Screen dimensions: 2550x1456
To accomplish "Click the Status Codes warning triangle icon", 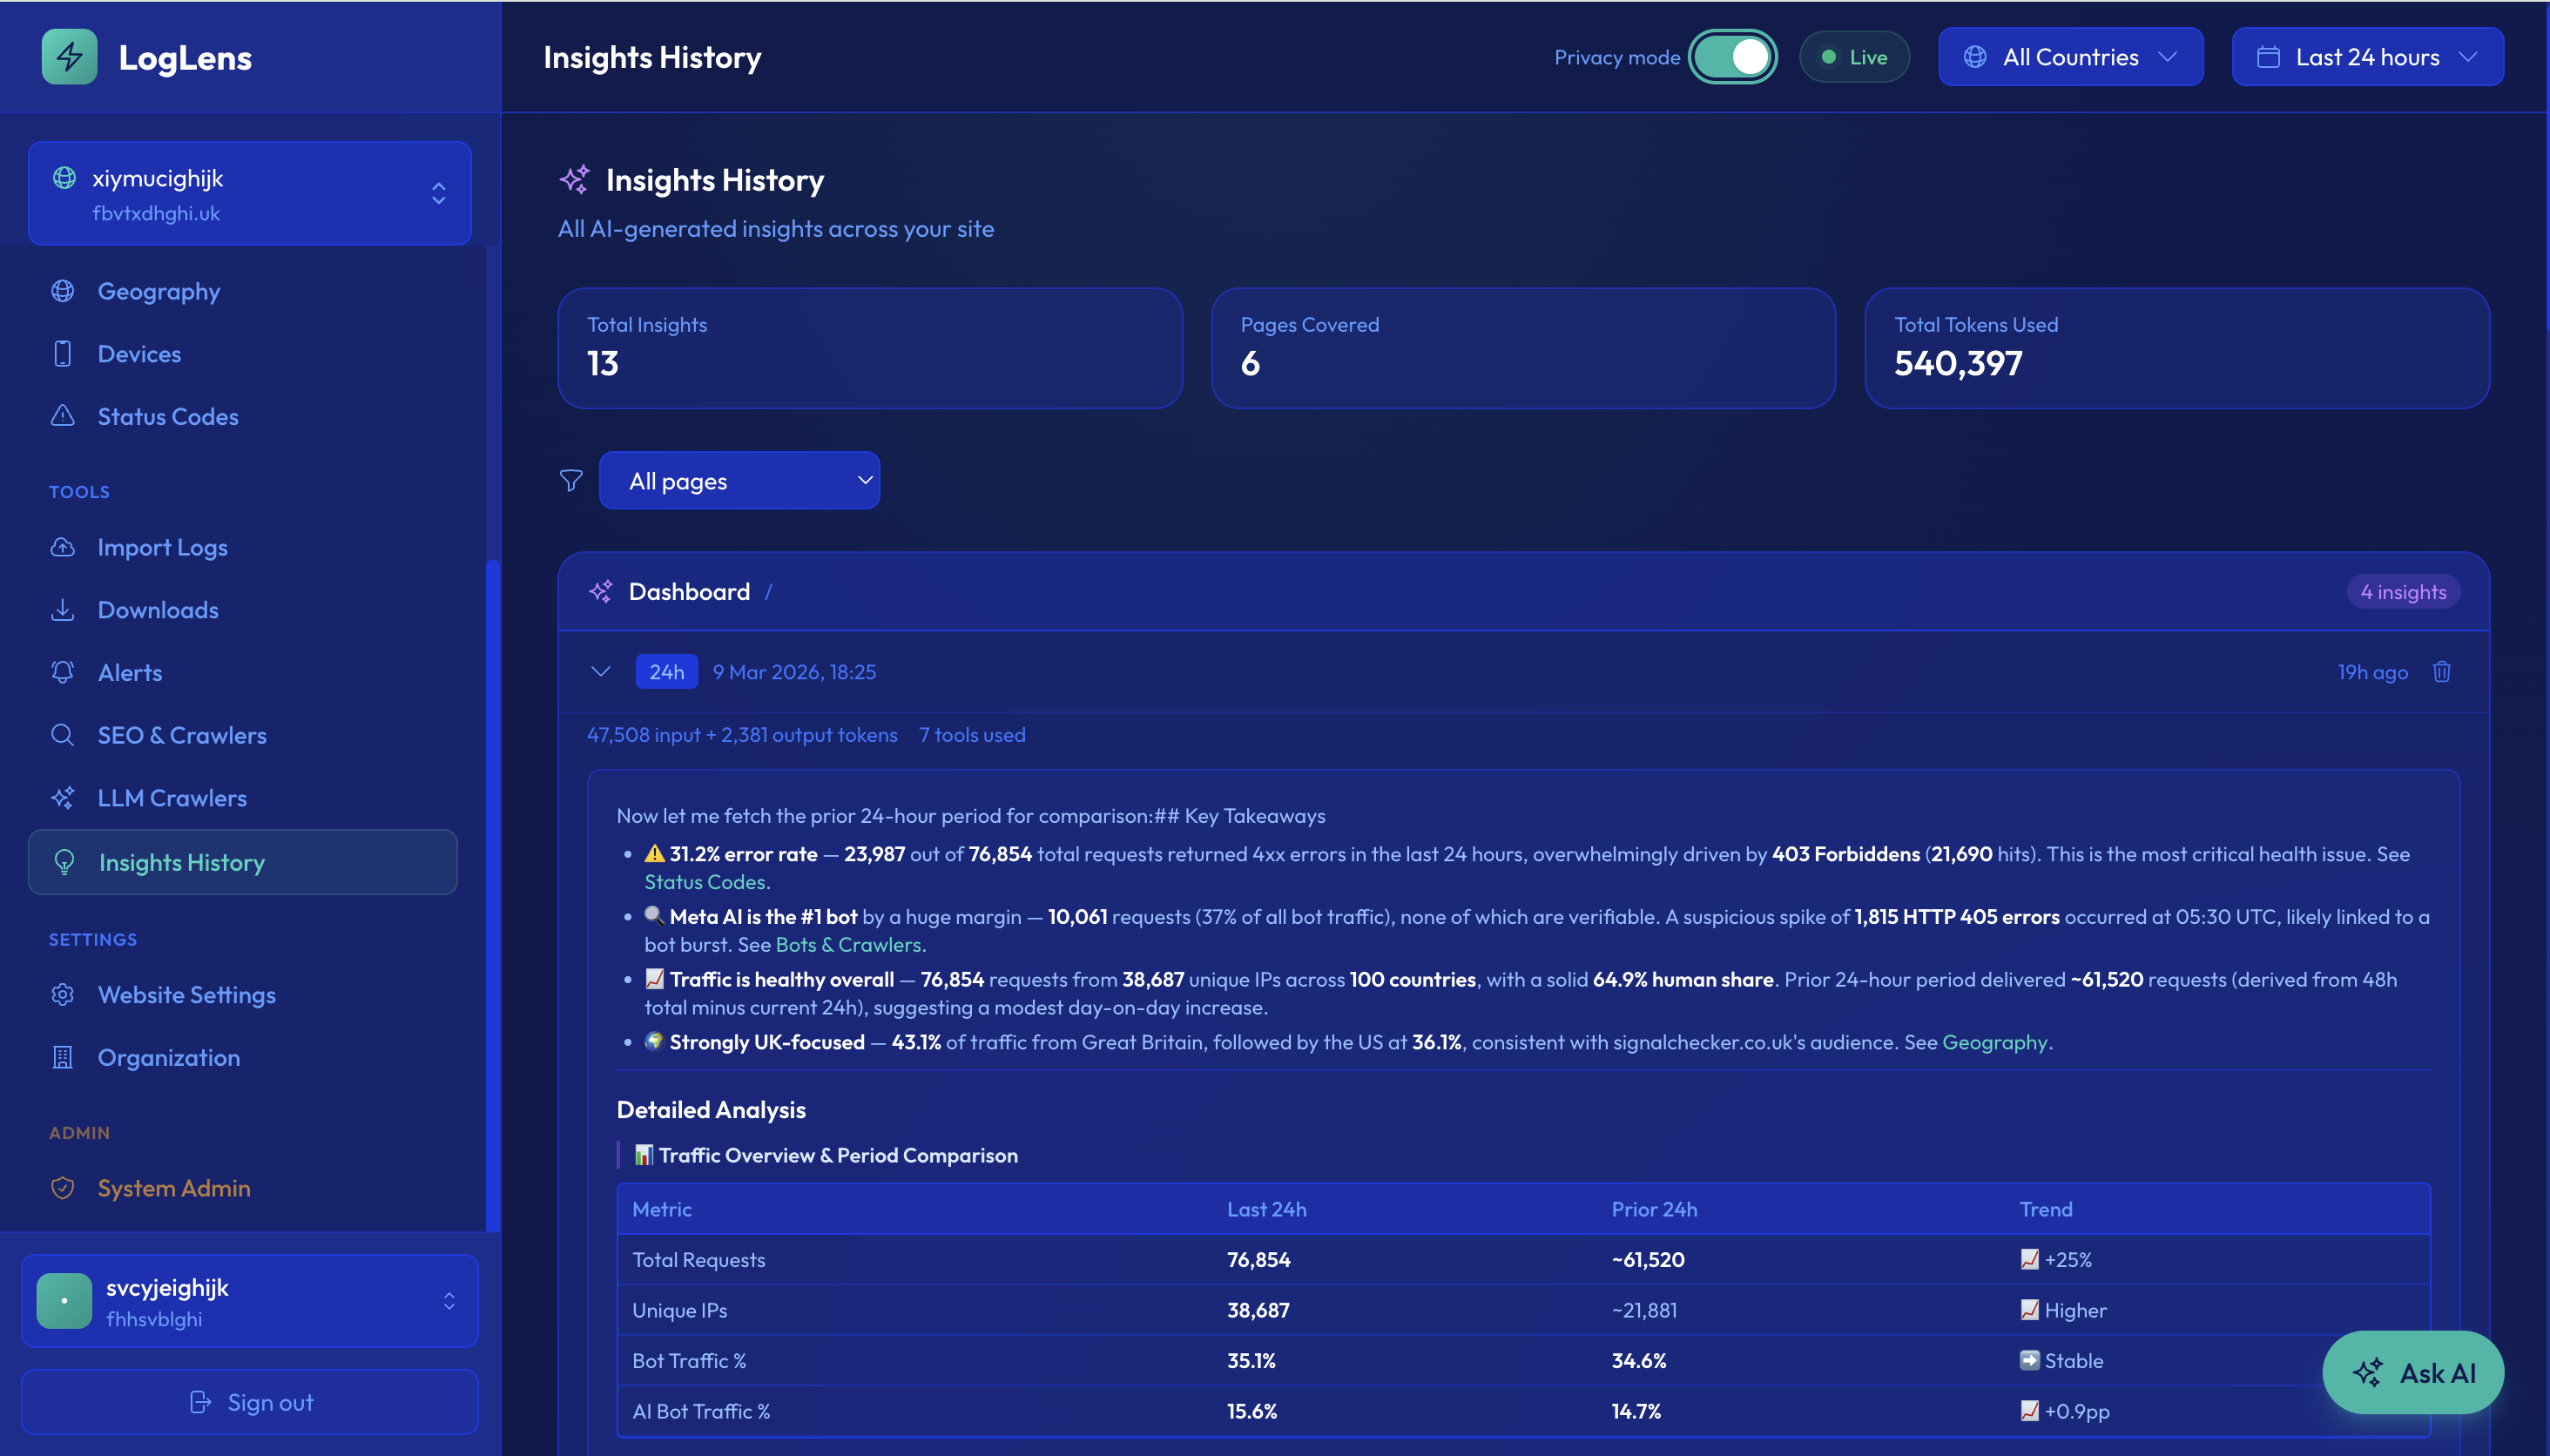I will pyautogui.click(x=63, y=416).
